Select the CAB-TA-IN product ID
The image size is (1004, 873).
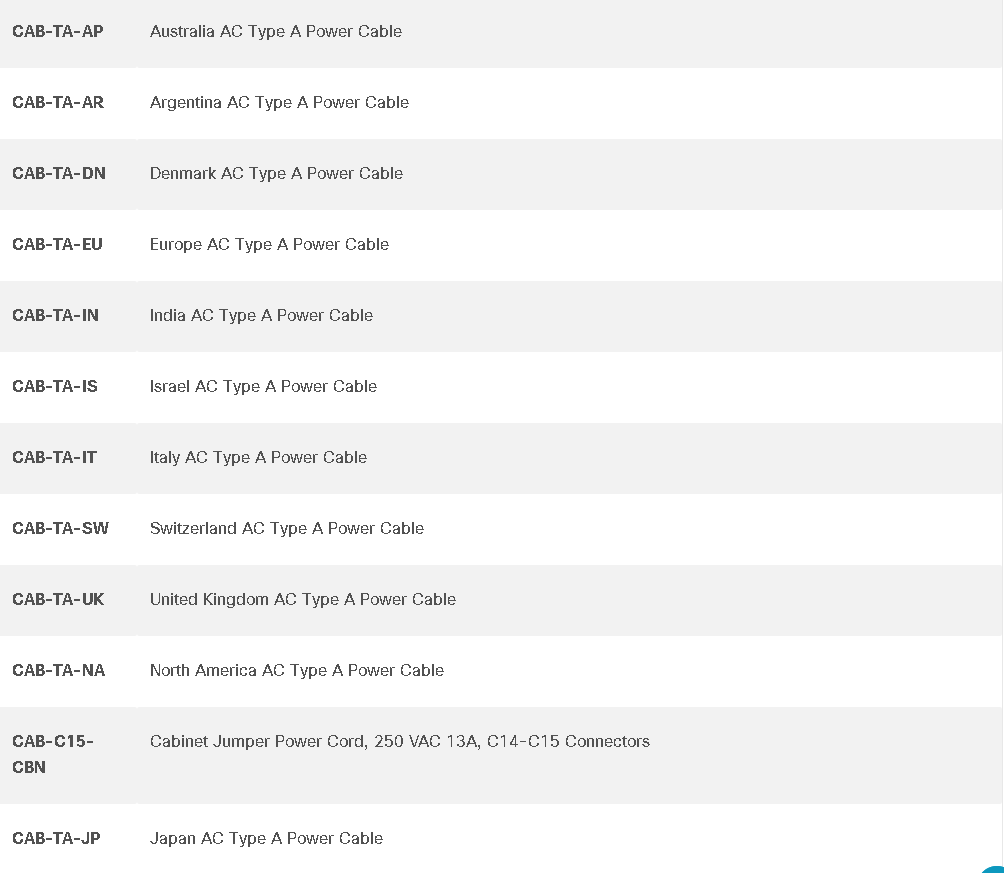coord(56,316)
